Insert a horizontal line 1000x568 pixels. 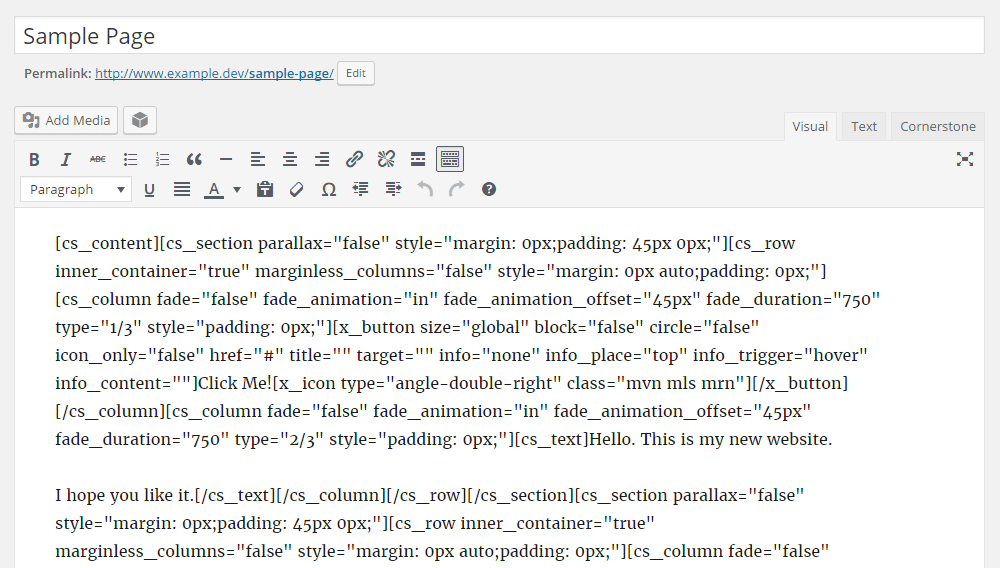pyautogui.click(x=226, y=159)
